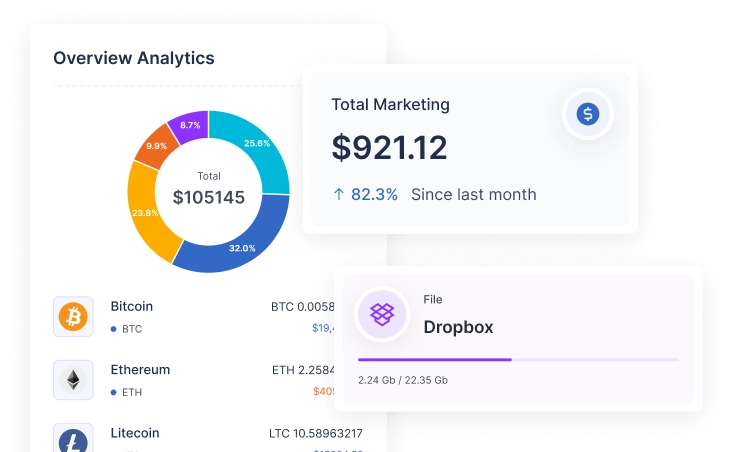733x452 pixels.
Task: Select the 9.9% orange donut segment
Action: pyautogui.click(x=155, y=146)
